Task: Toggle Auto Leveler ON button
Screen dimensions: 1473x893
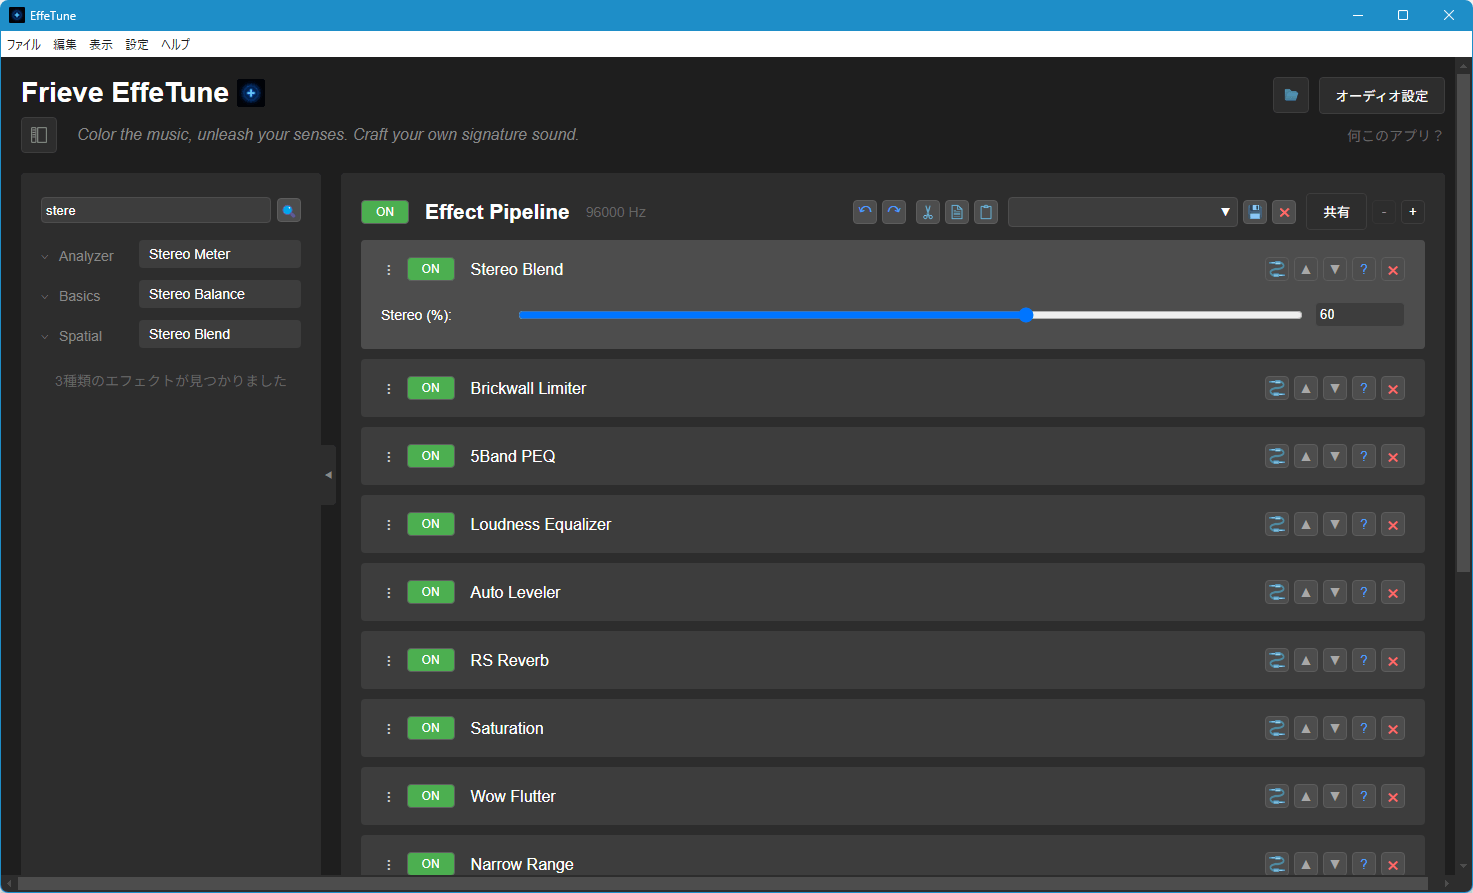Action: (x=431, y=592)
